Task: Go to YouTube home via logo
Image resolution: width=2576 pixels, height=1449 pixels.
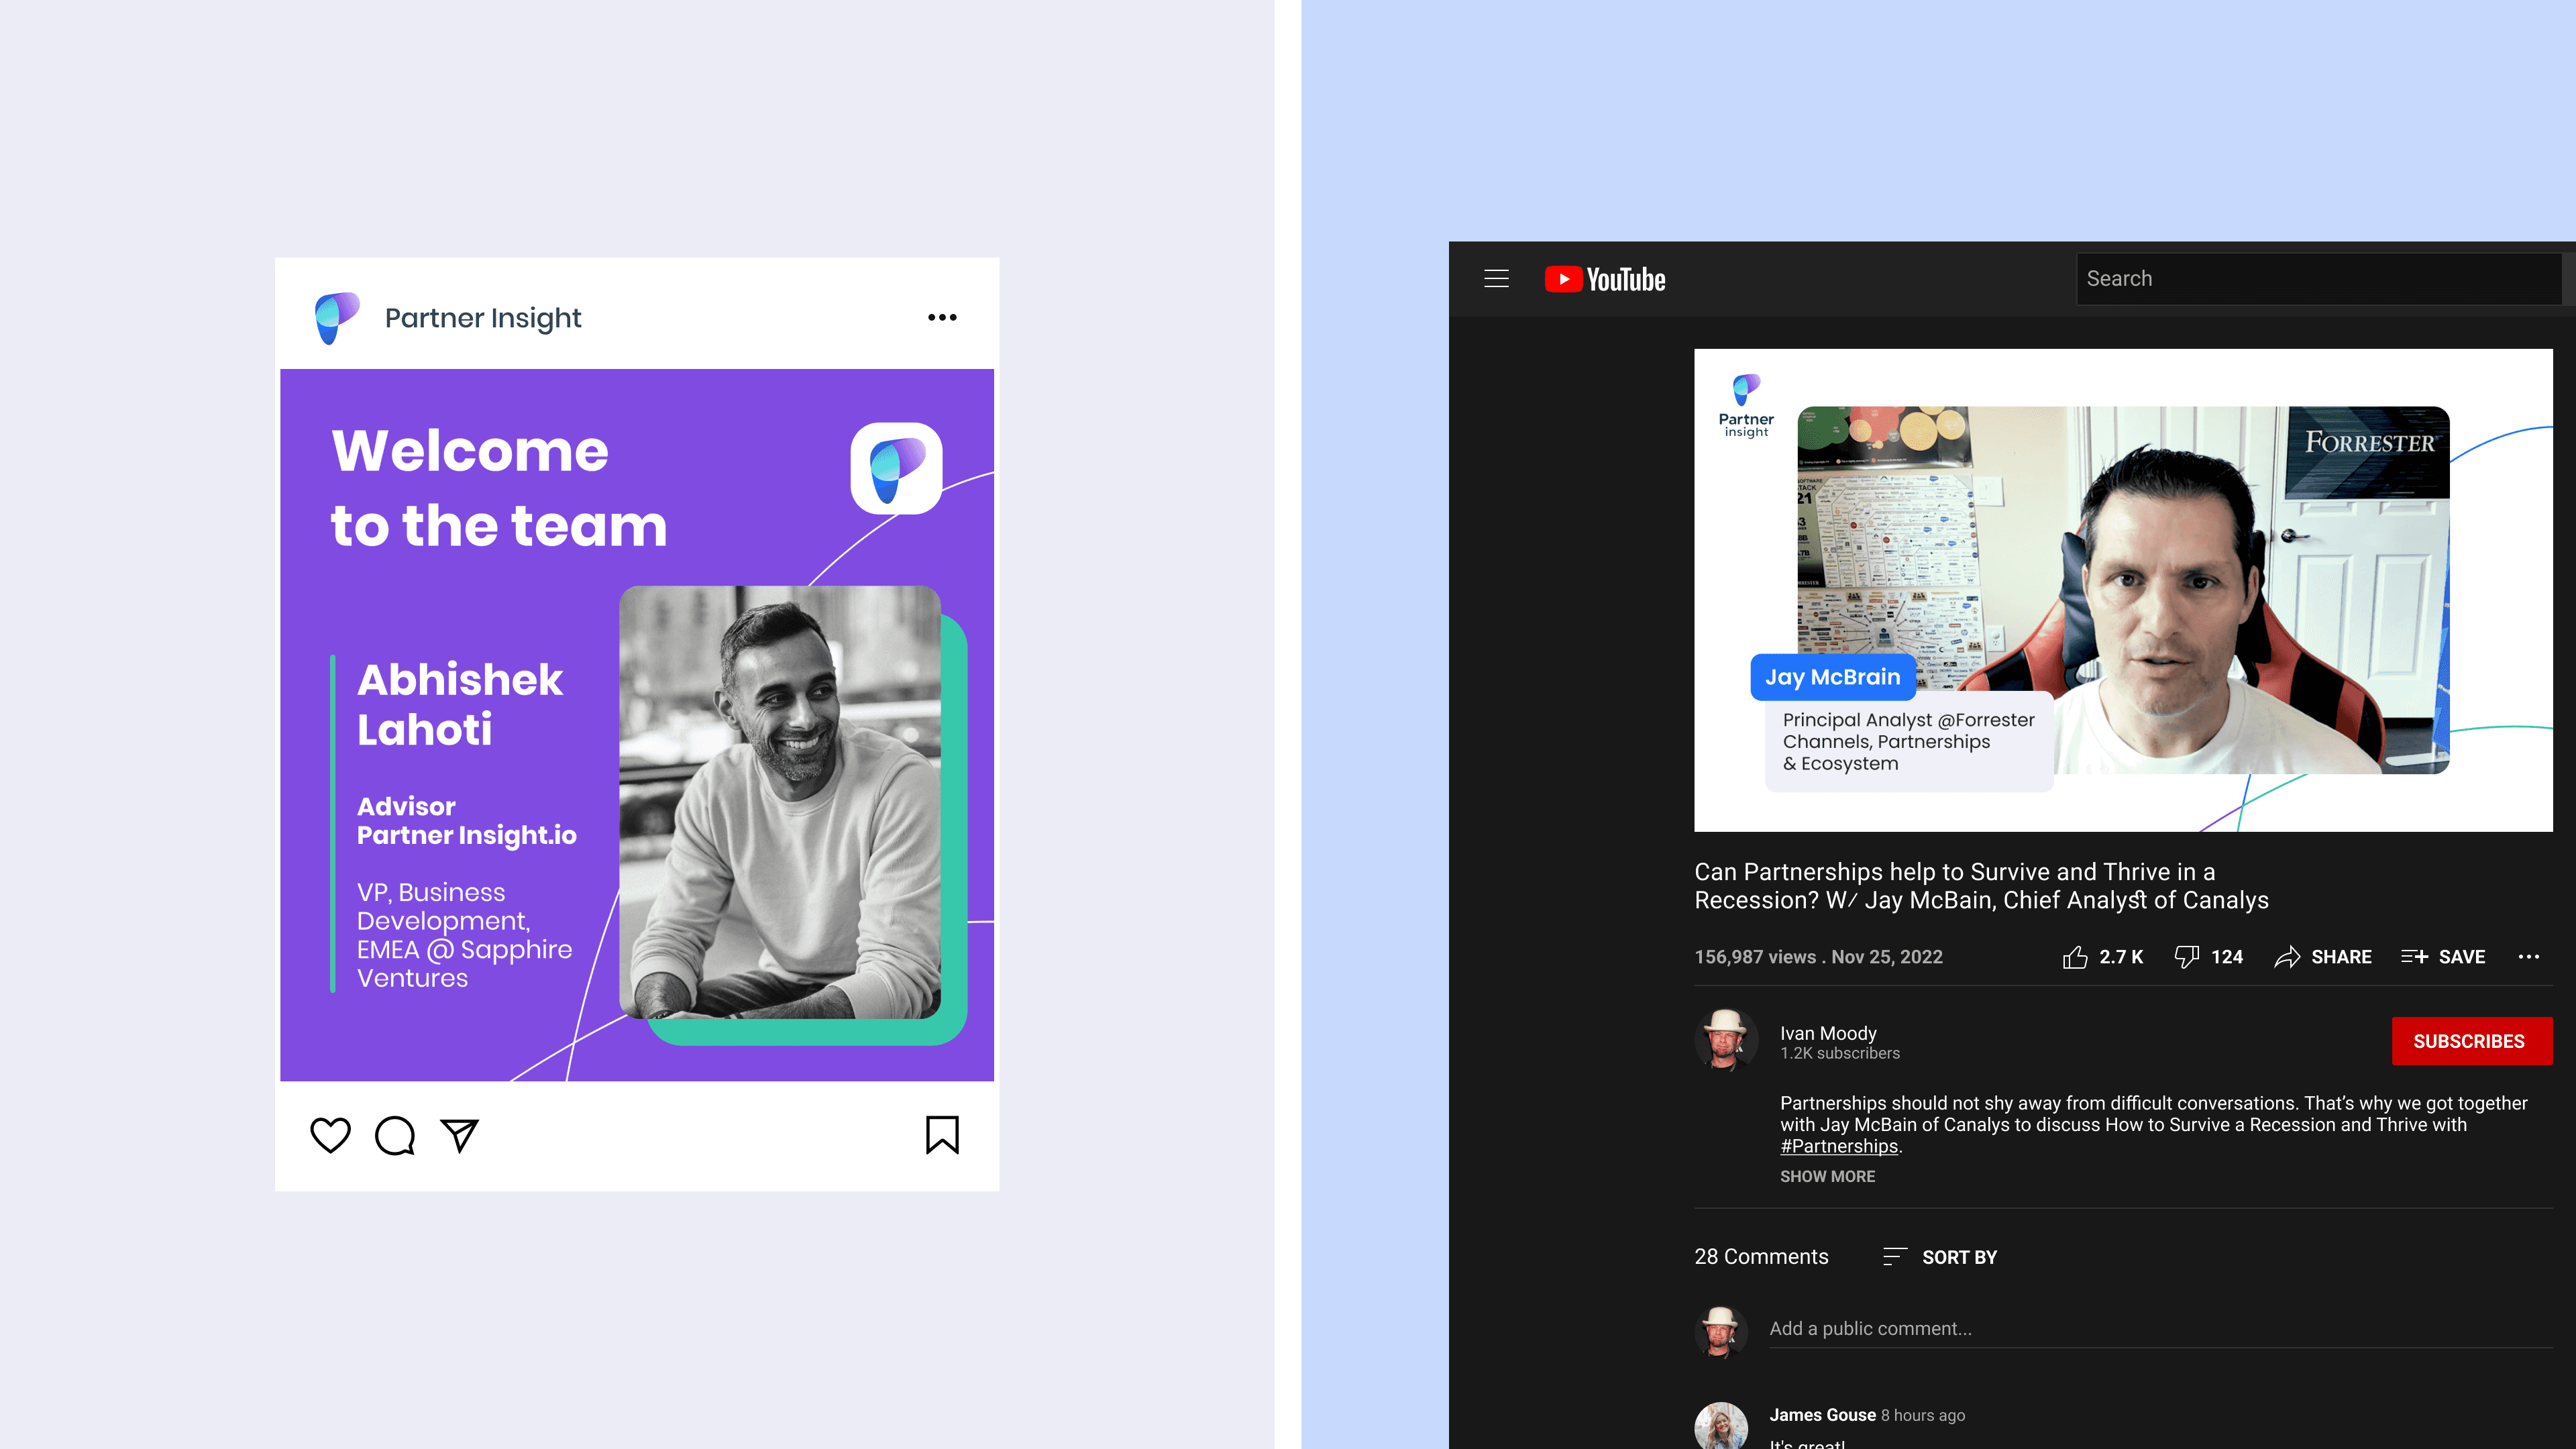Action: click(1605, 279)
